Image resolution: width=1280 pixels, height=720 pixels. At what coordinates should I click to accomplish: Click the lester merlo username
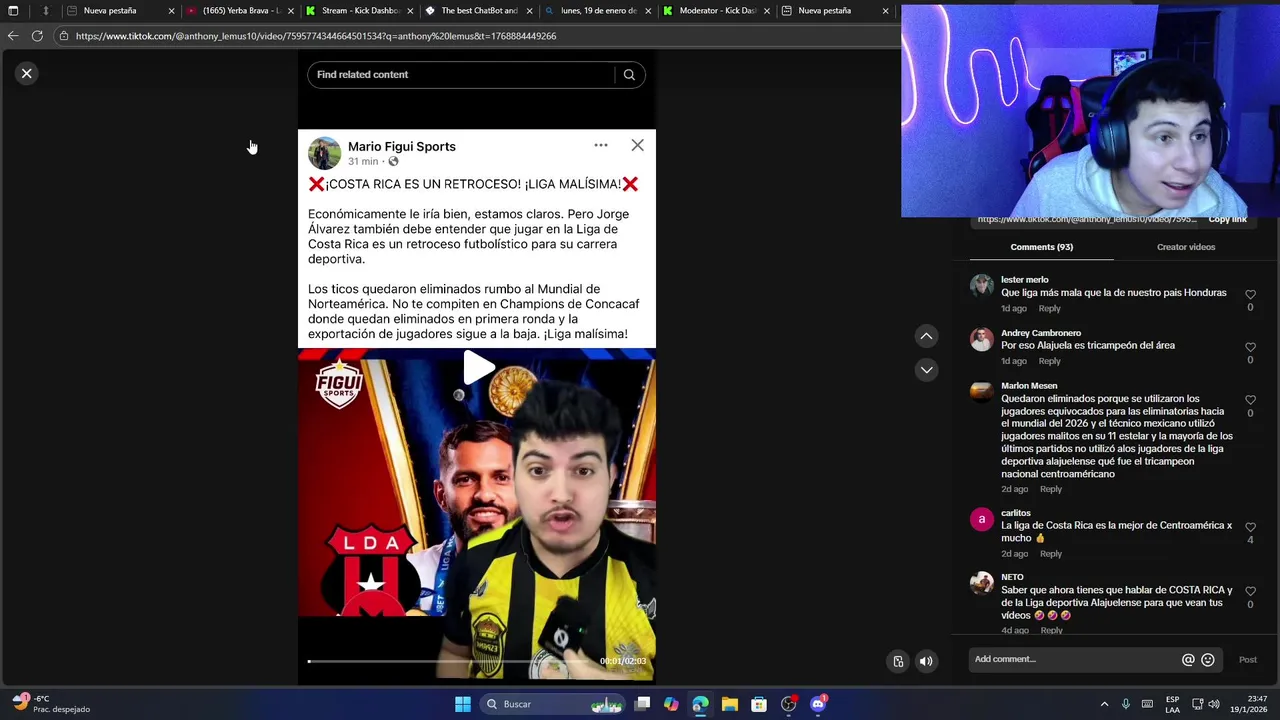pos(1025,280)
